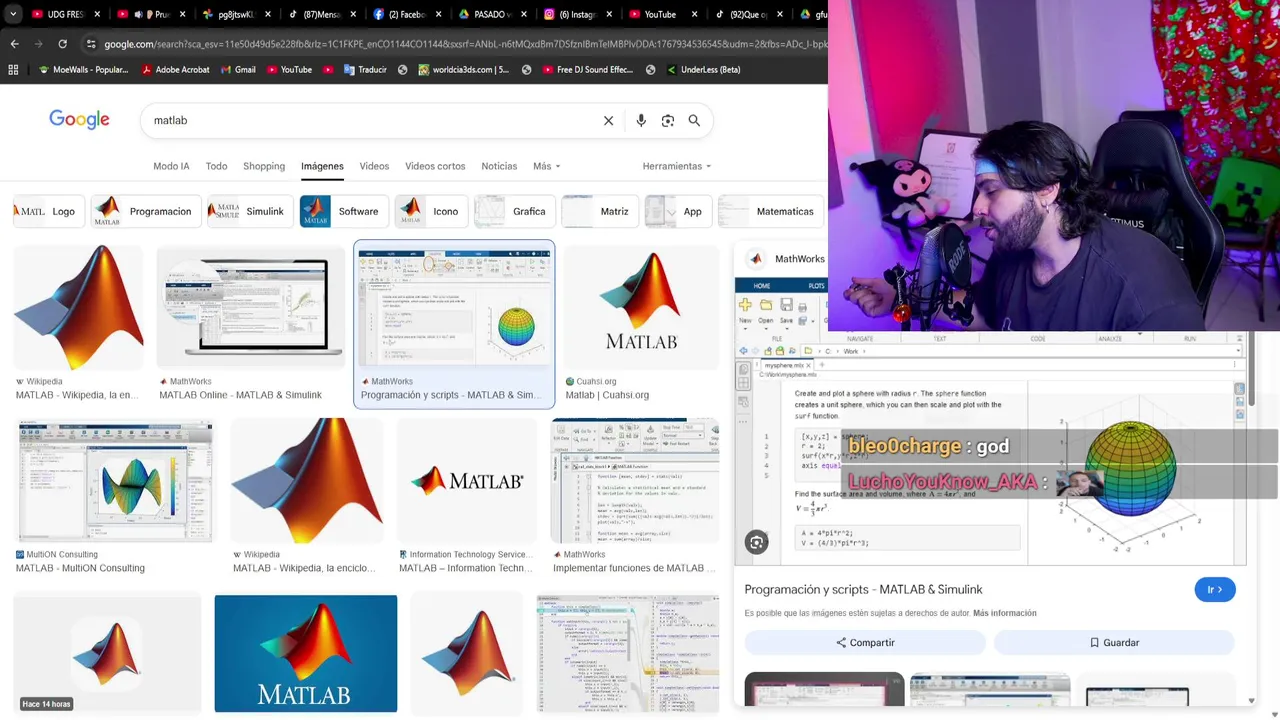Viewport: 1280px width, 720px height.
Task: Go to Google home via the logo
Action: (x=79, y=120)
